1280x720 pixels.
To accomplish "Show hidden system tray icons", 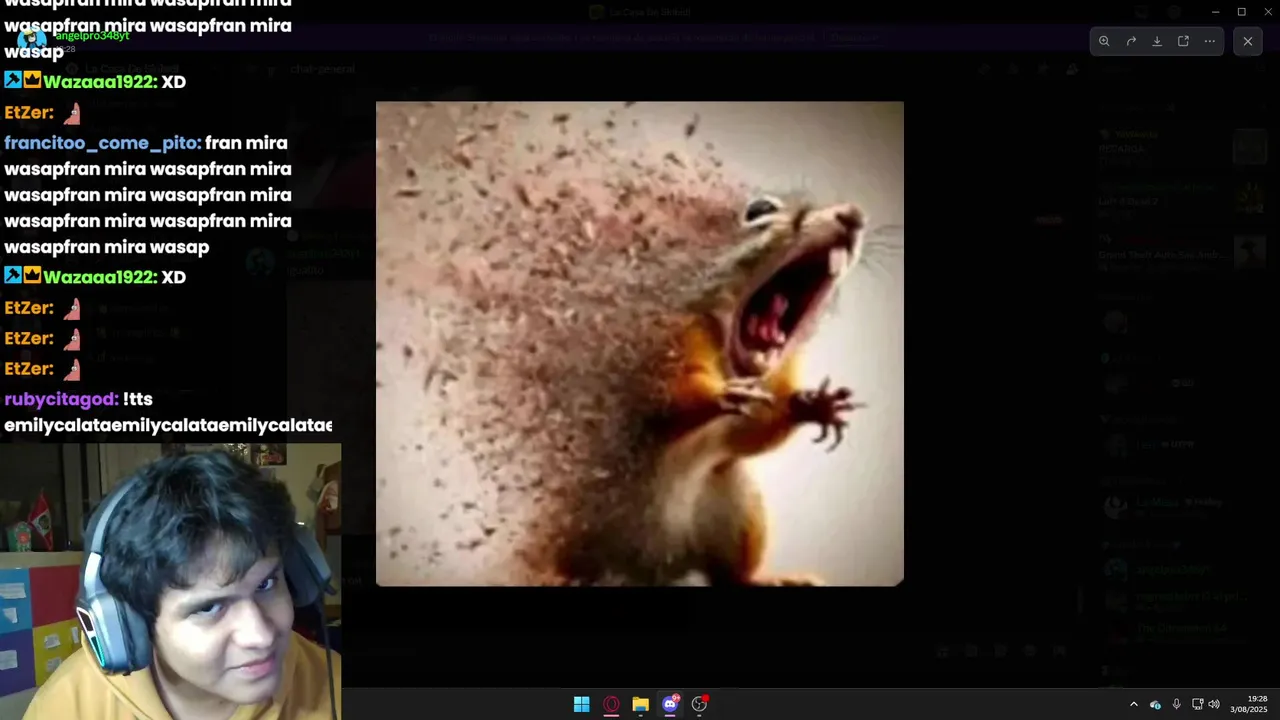I will pos(1133,704).
